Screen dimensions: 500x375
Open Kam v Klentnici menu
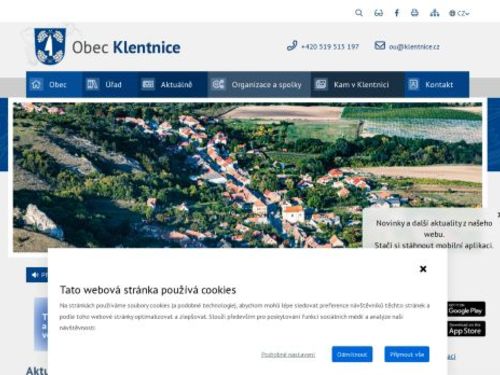[357, 84]
